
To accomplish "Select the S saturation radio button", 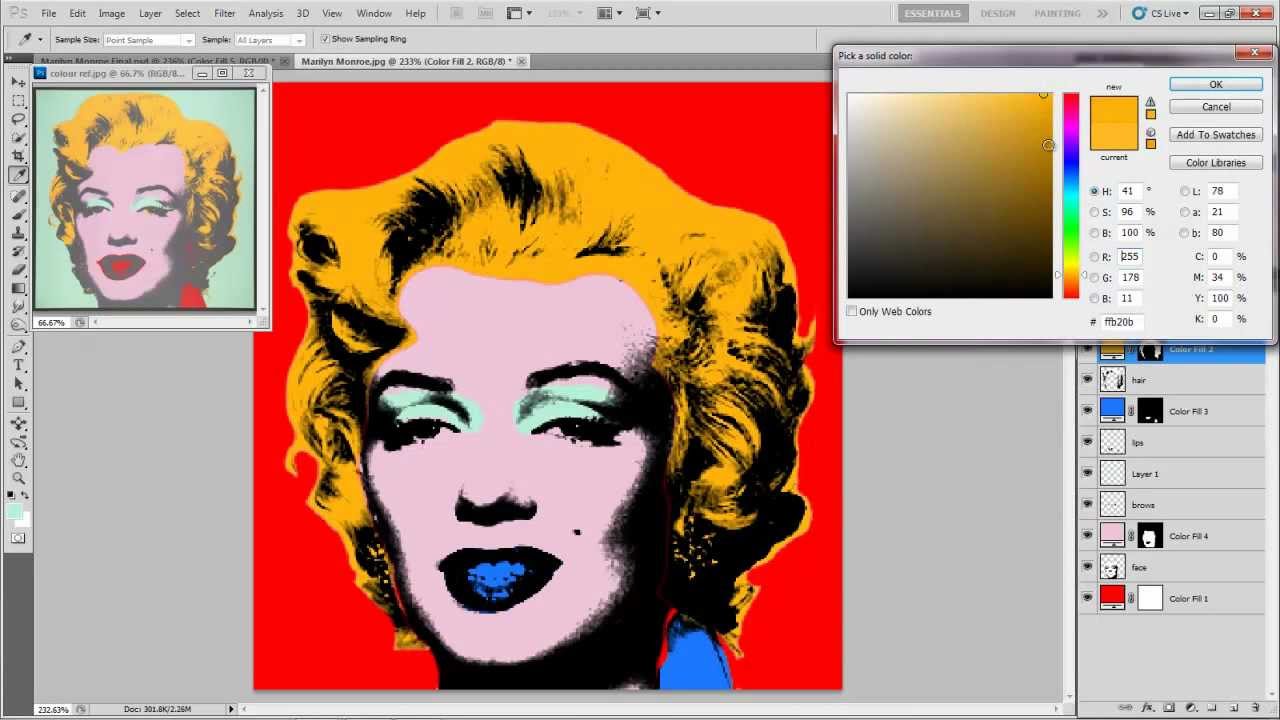I will pos(1094,212).
